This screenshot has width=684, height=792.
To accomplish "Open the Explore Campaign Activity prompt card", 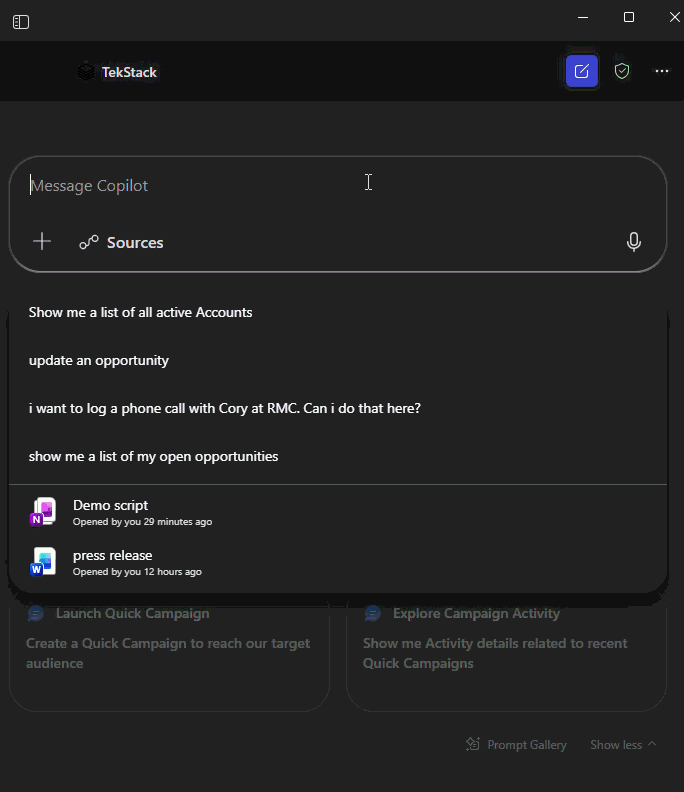I will 506,656.
